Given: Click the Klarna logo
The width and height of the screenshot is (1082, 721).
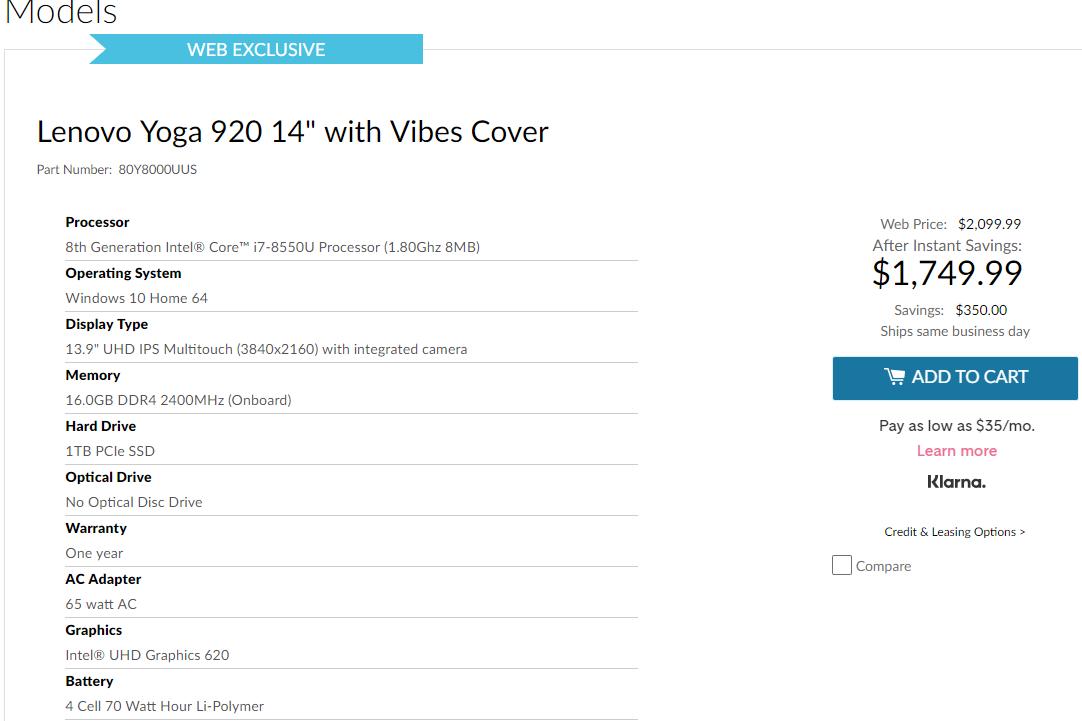Looking at the screenshot, I should tap(956, 482).
